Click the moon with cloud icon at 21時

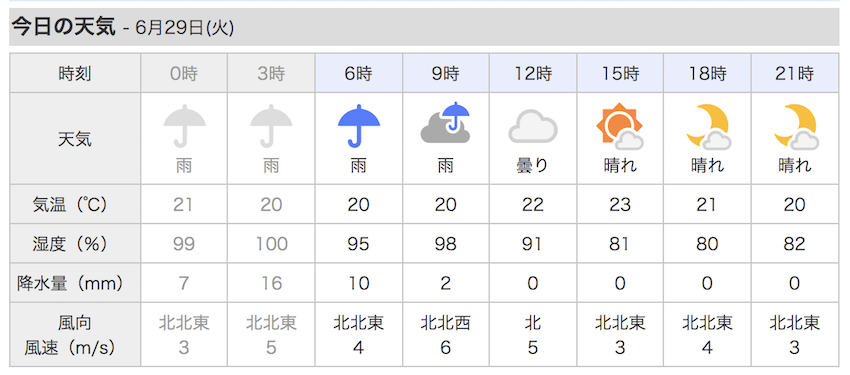pyautogui.click(x=795, y=127)
